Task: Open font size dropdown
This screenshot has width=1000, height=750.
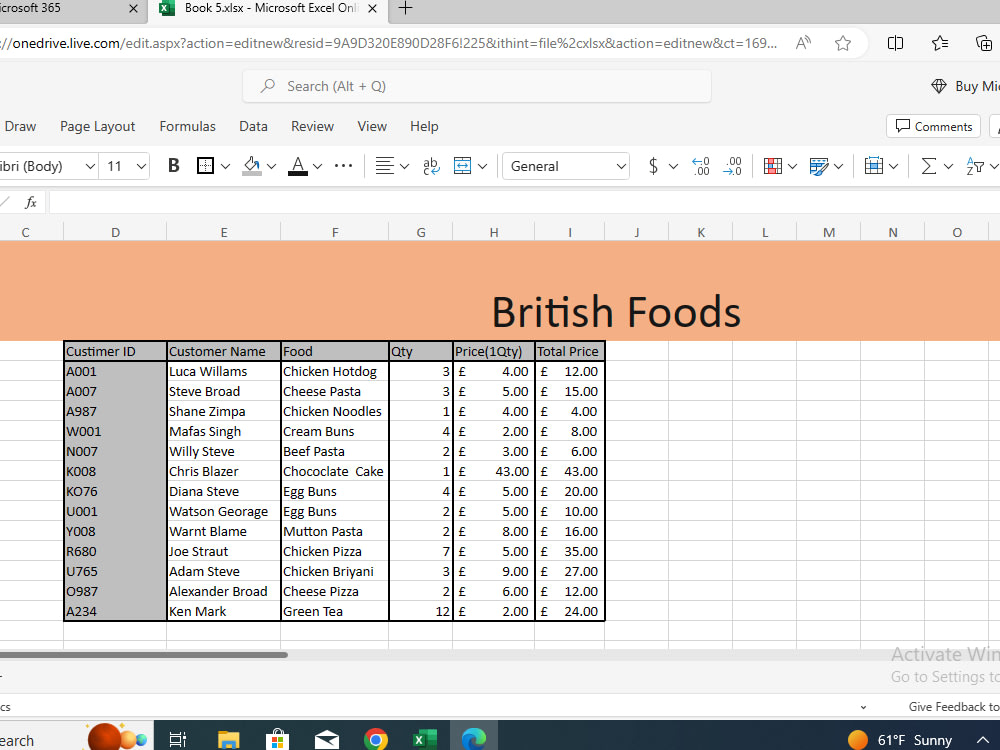Action: click(x=141, y=166)
